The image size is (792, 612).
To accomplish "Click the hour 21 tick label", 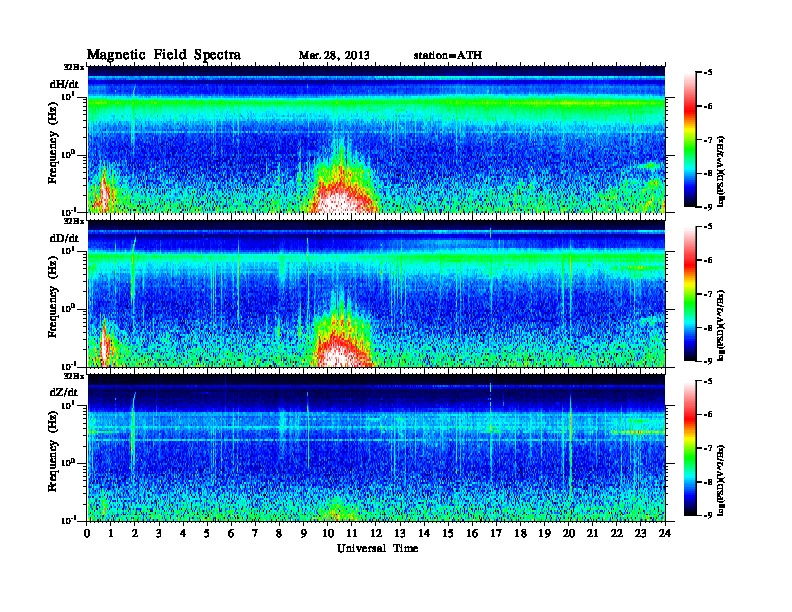I will pyautogui.click(x=592, y=533).
